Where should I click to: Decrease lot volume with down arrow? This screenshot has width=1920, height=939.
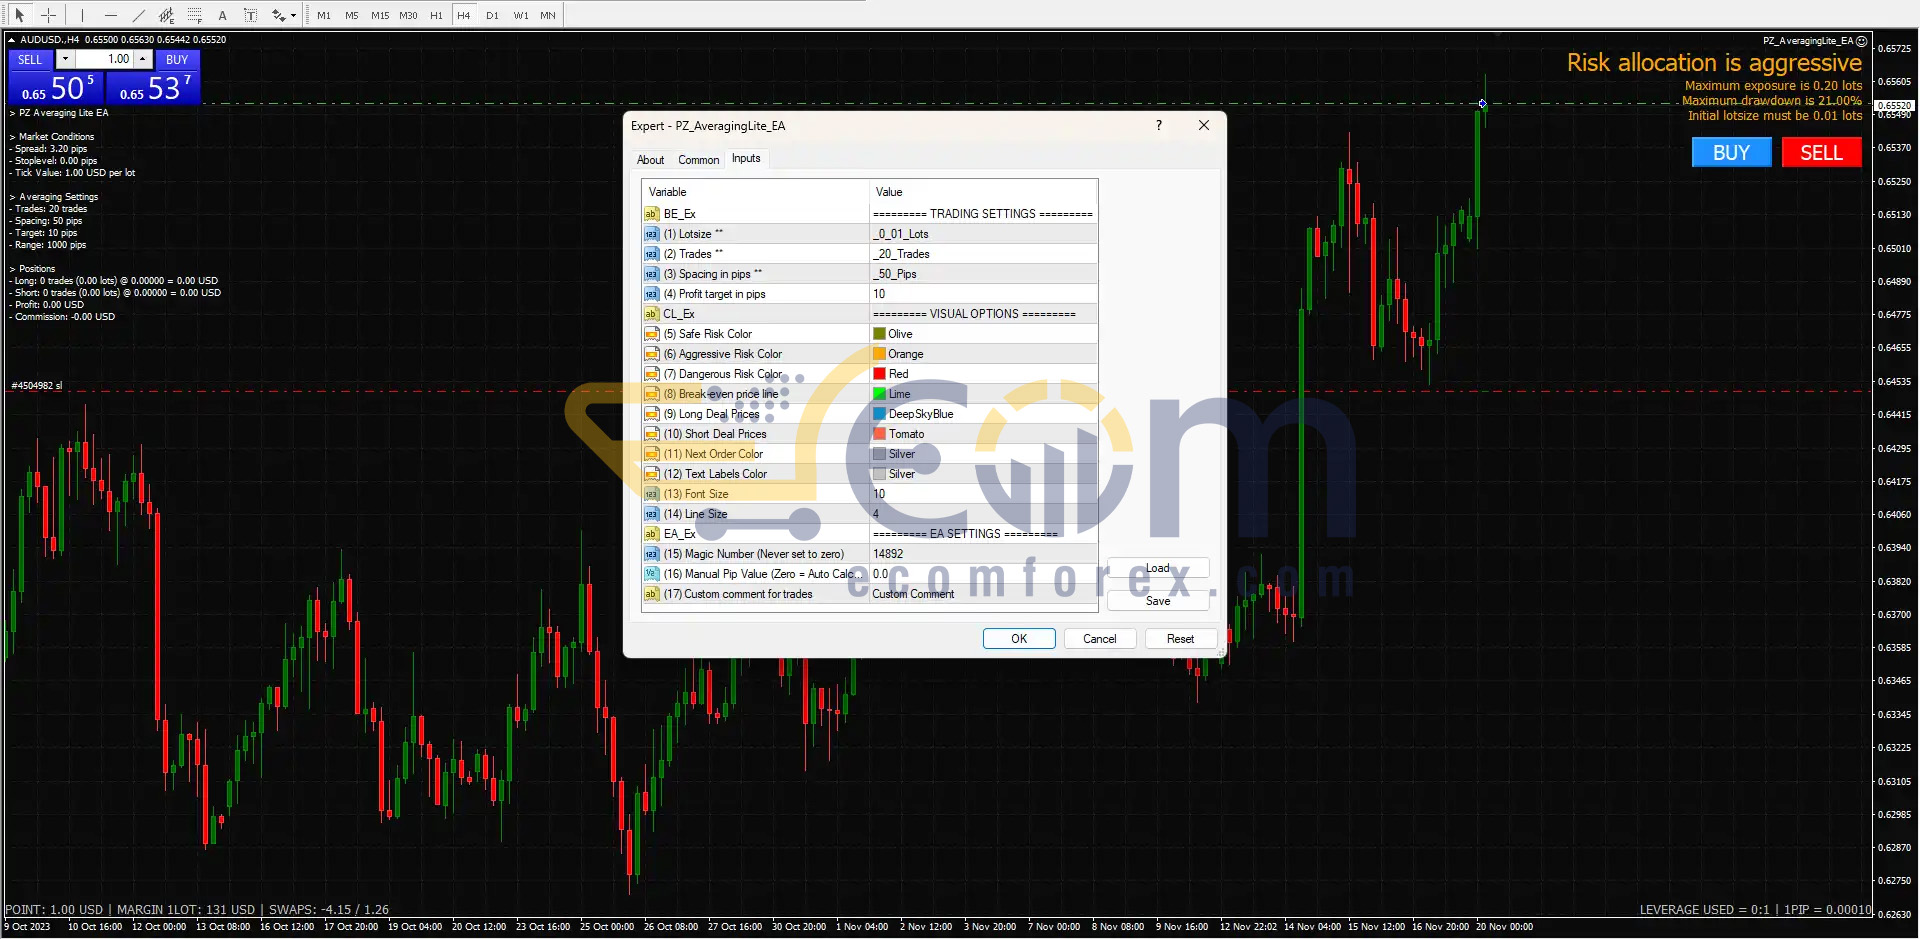(x=65, y=59)
